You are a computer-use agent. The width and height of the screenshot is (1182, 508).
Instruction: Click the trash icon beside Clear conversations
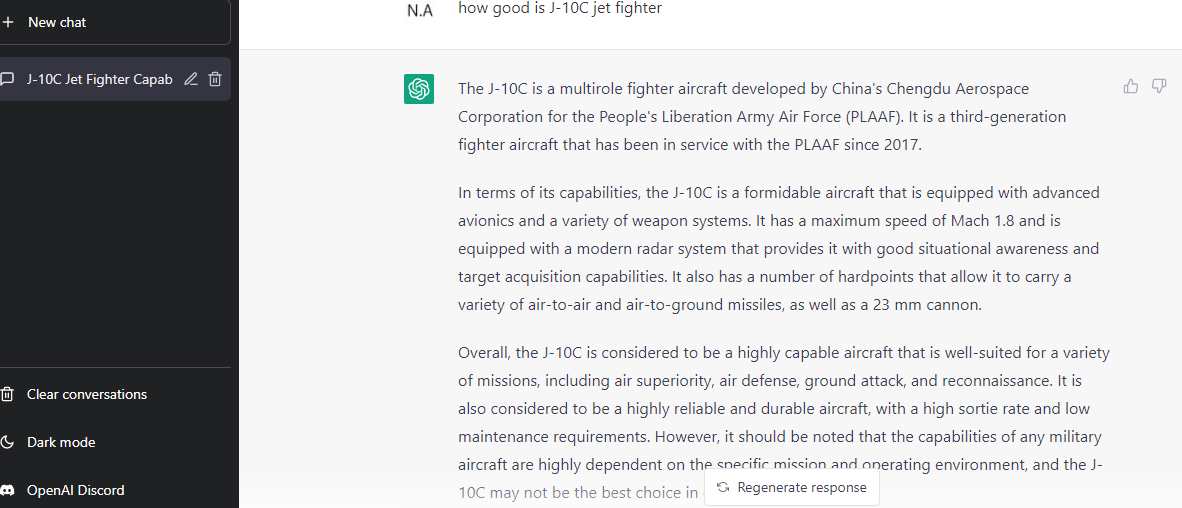coord(8,394)
